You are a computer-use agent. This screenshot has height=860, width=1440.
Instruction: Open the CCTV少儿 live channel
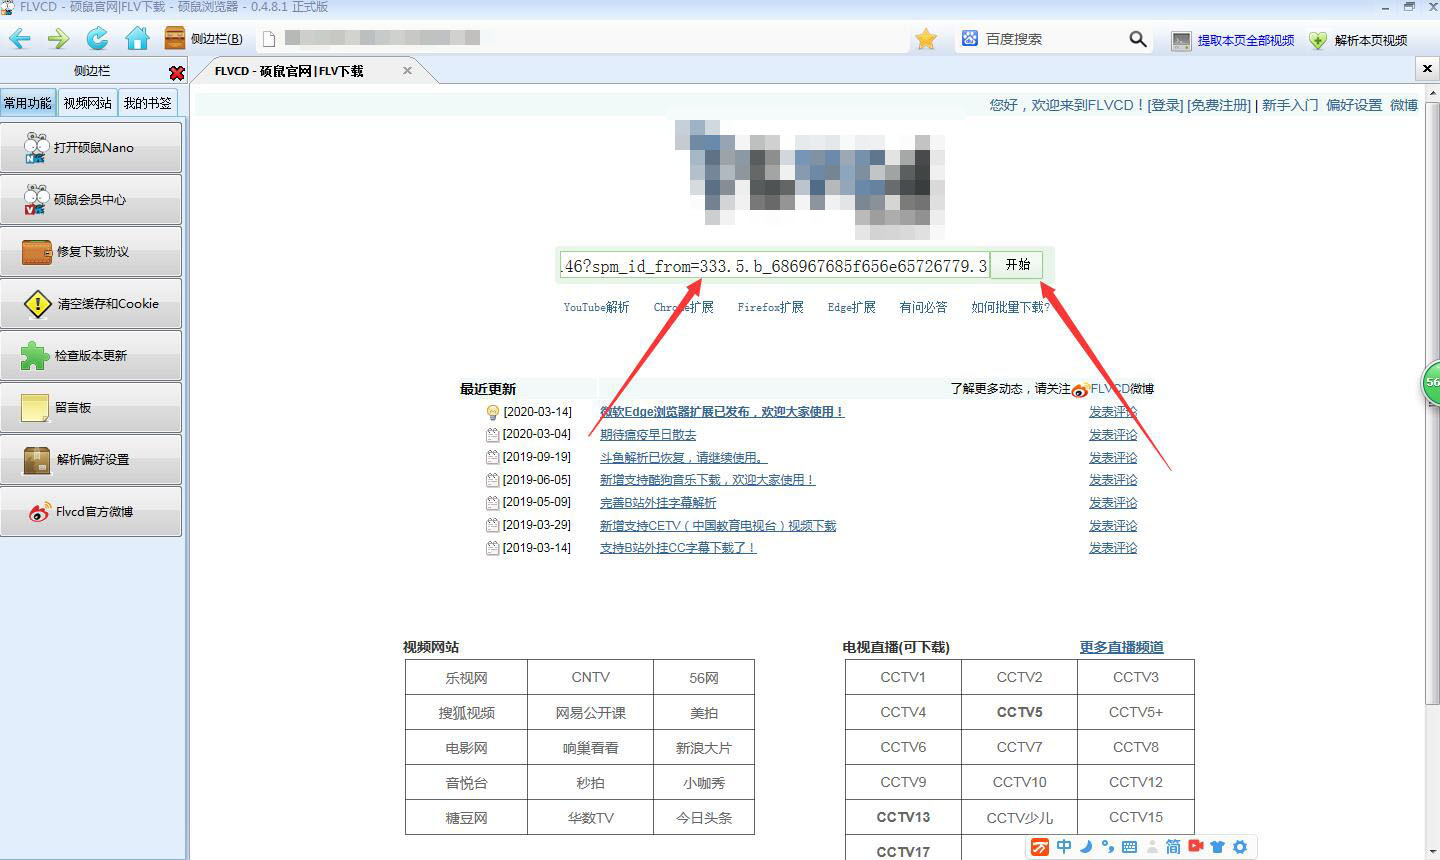pyautogui.click(x=1019, y=817)
